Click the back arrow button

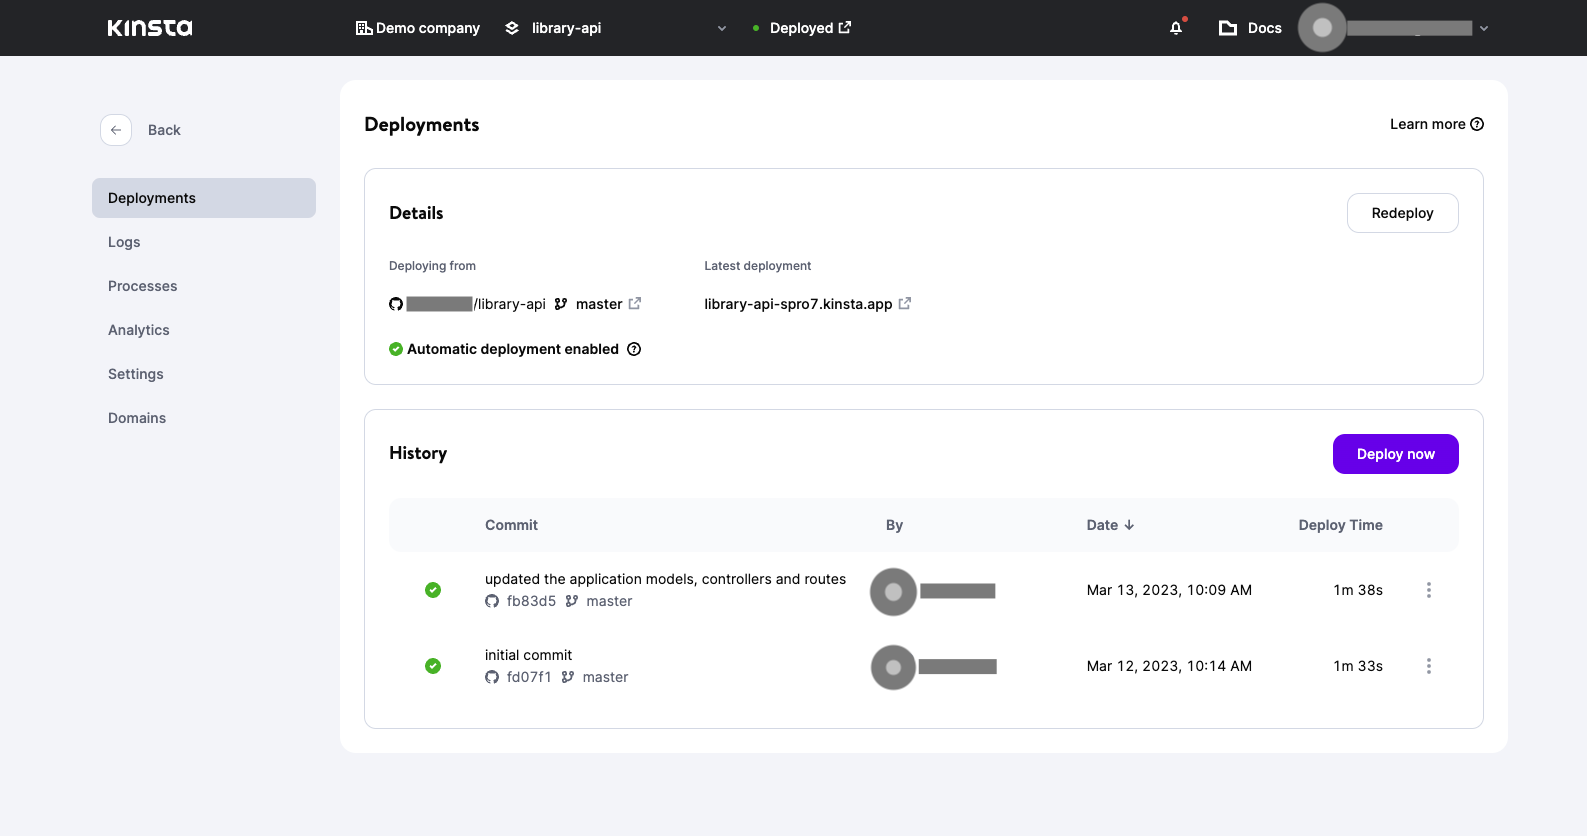pyautogui.click(x=116, y=130)
